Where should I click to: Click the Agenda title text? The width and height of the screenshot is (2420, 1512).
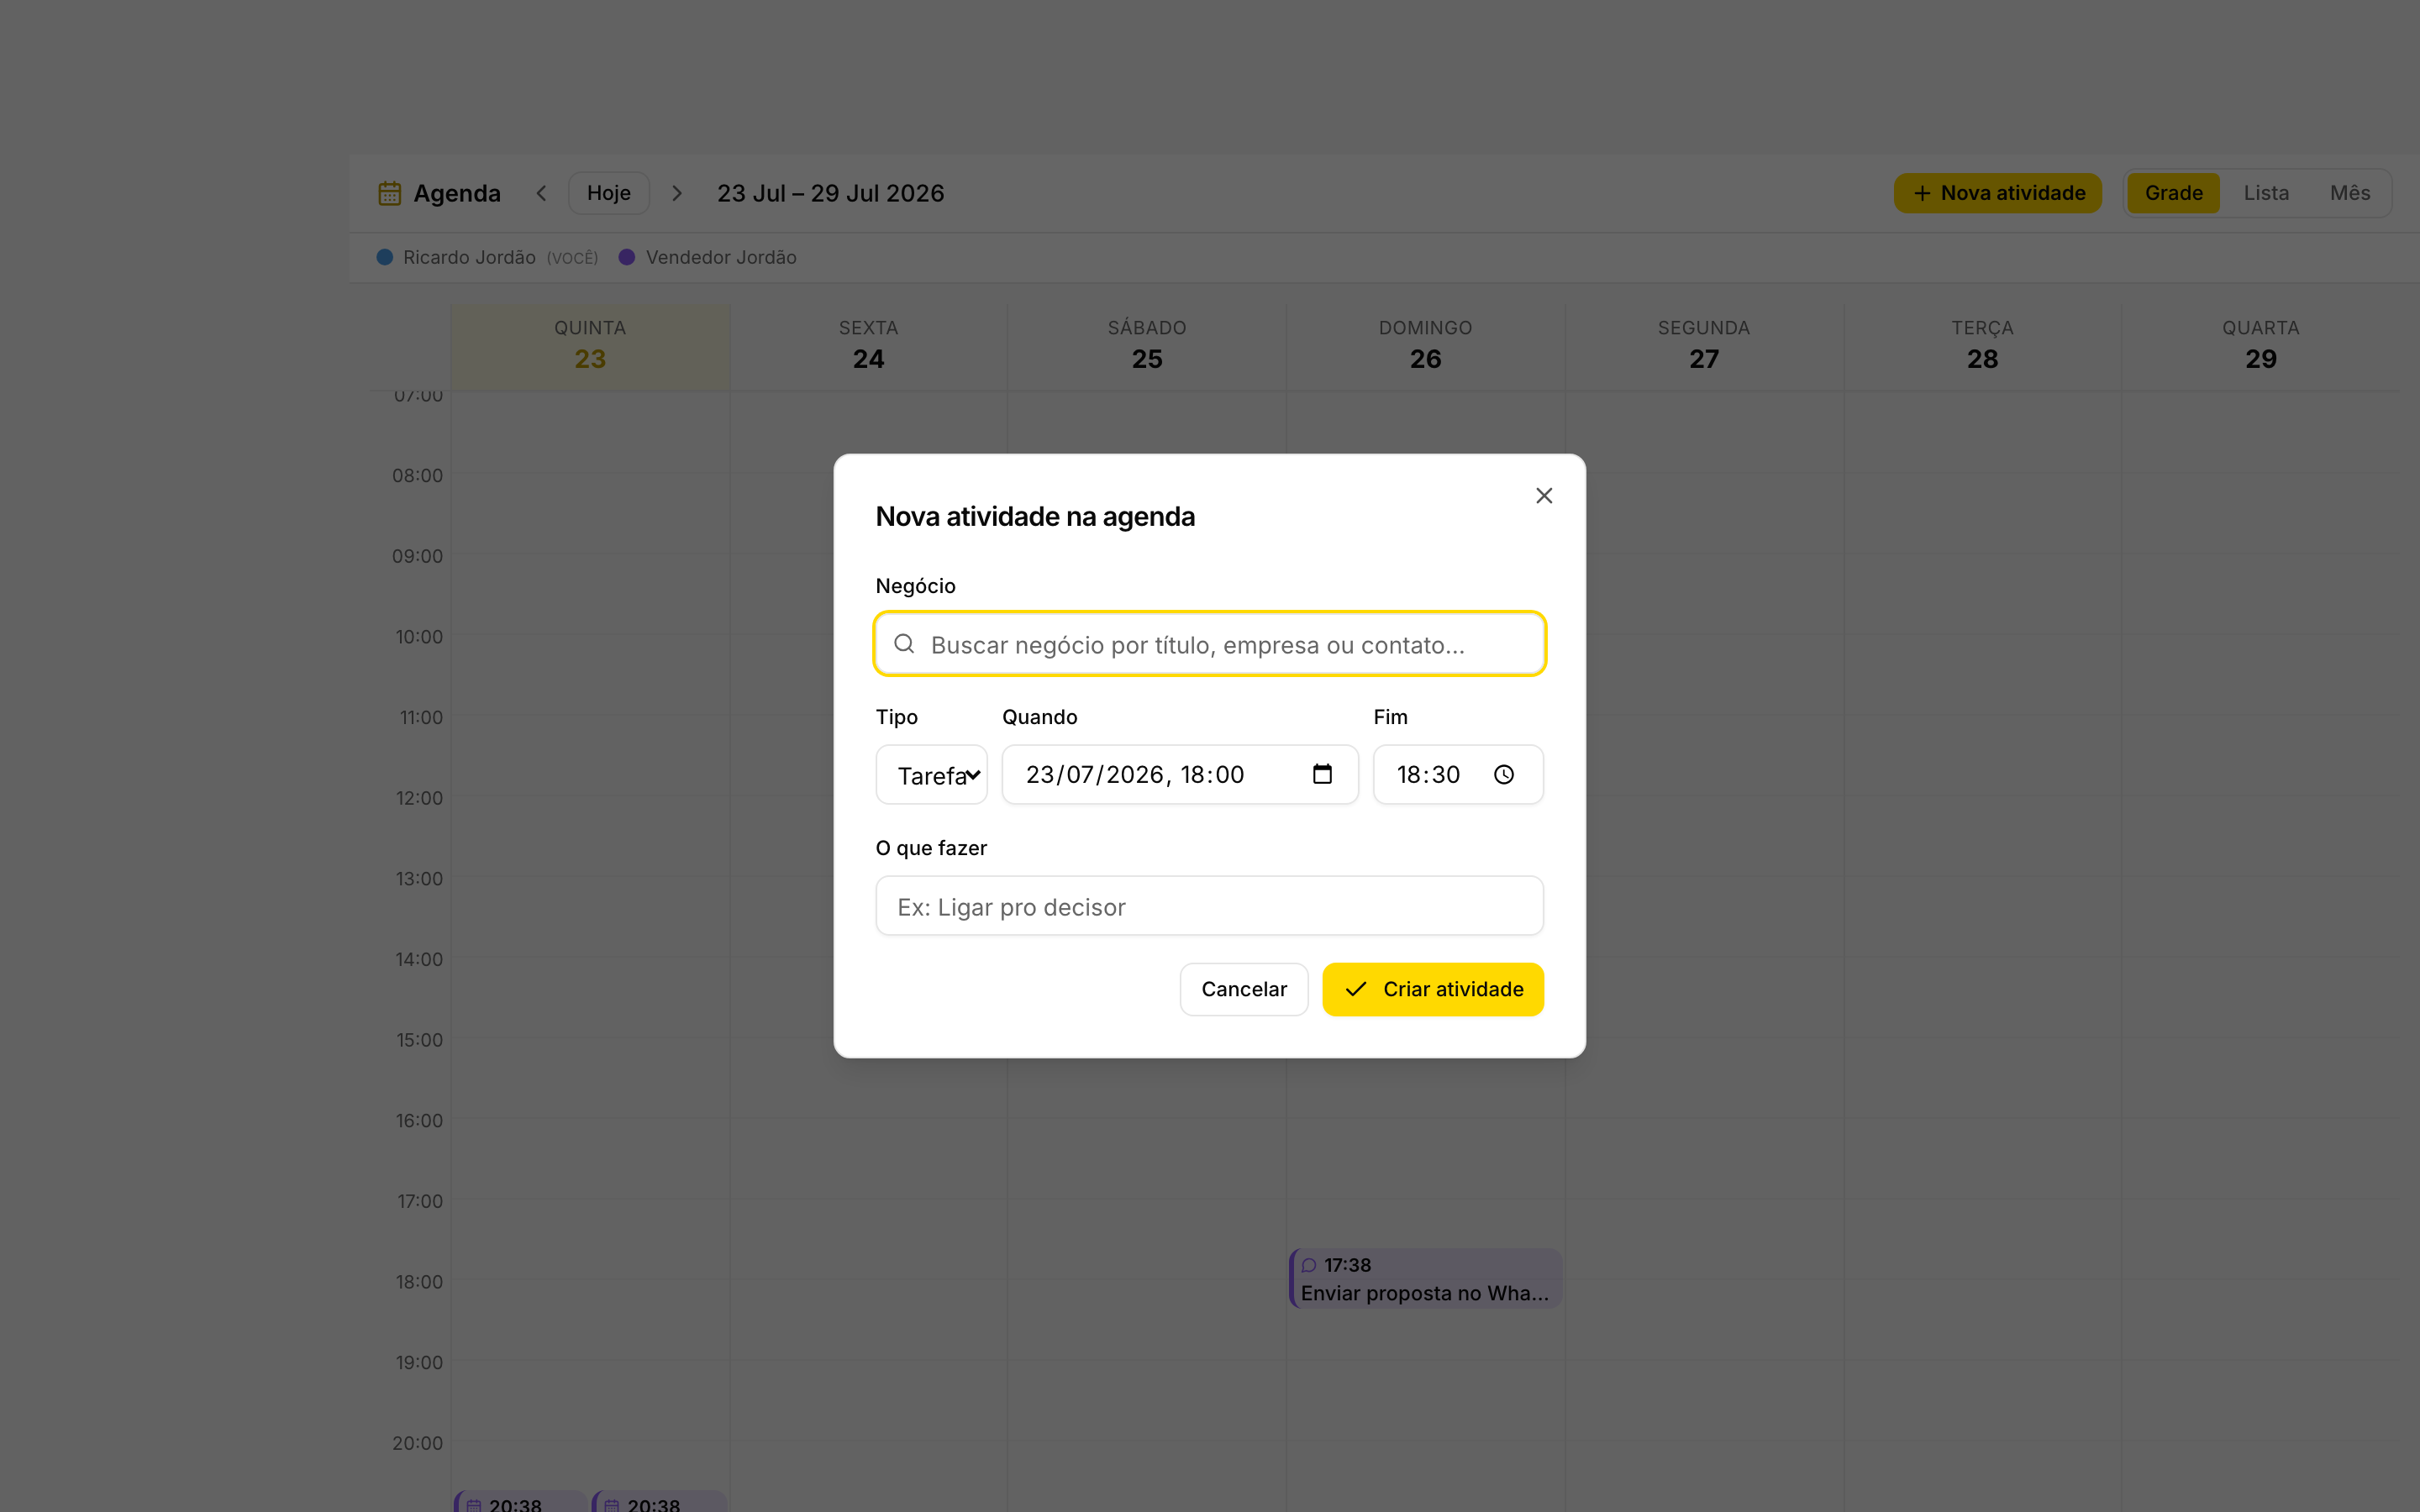457,193
